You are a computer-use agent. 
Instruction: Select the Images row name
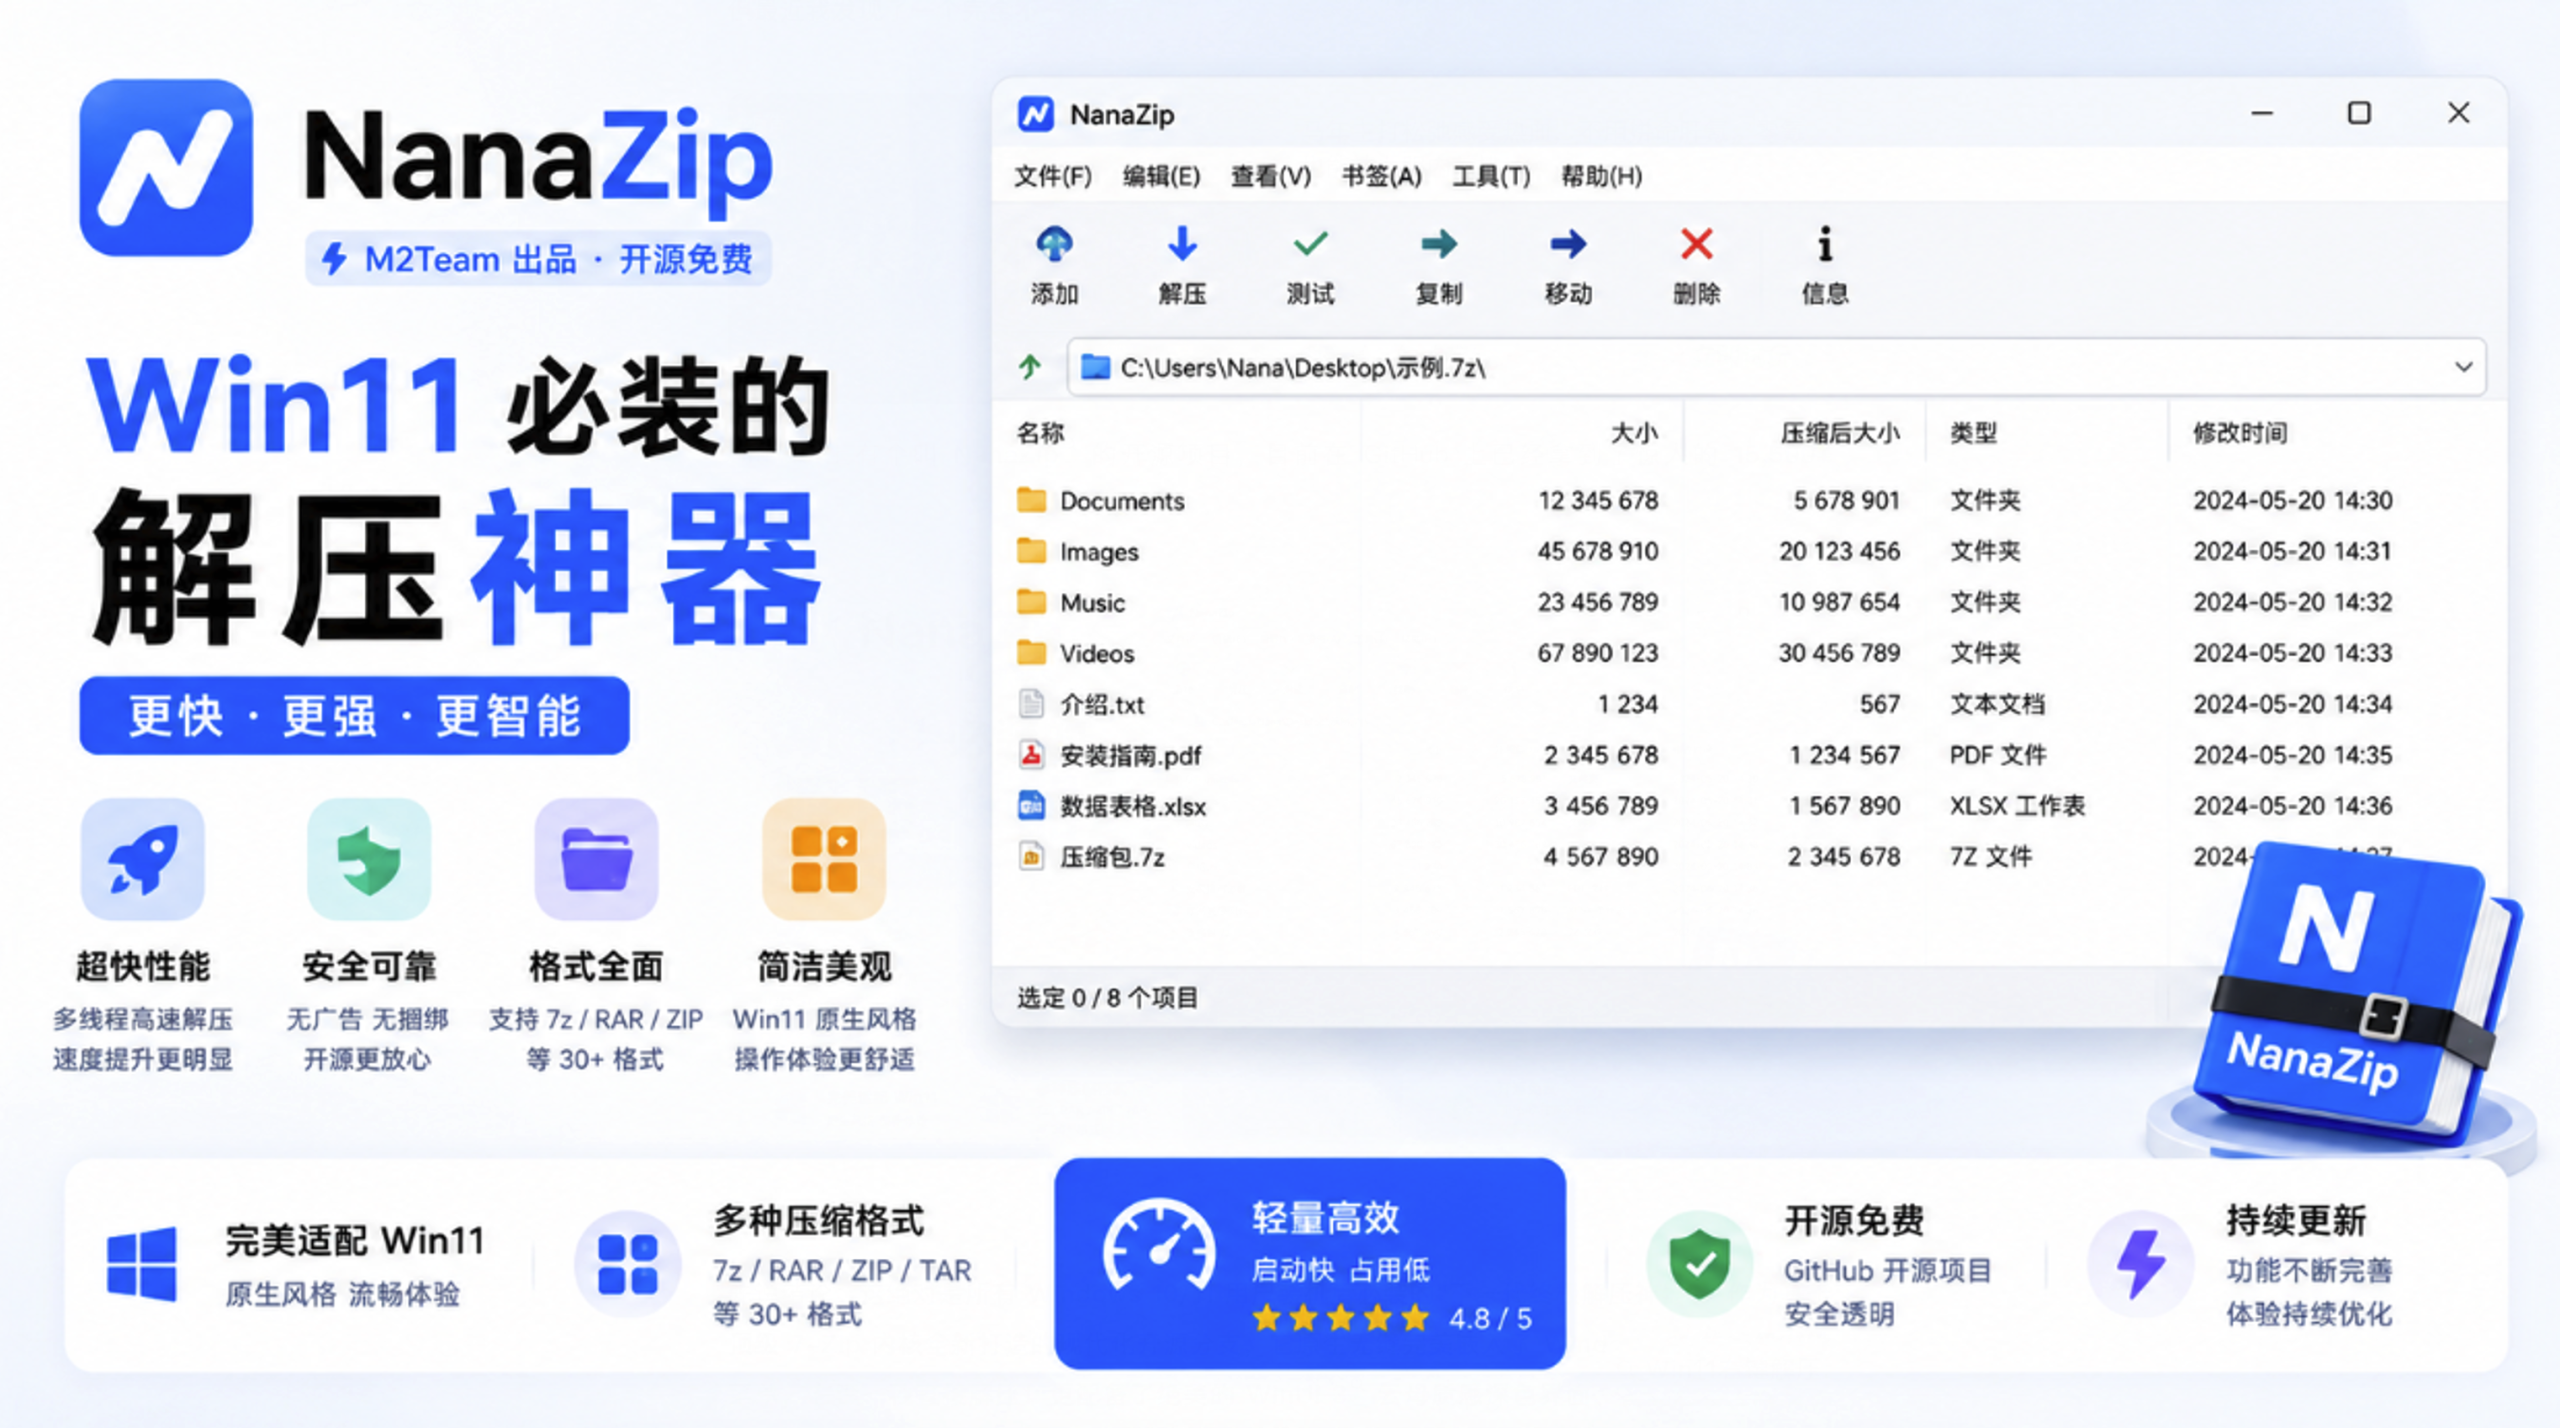[1099, 551]
